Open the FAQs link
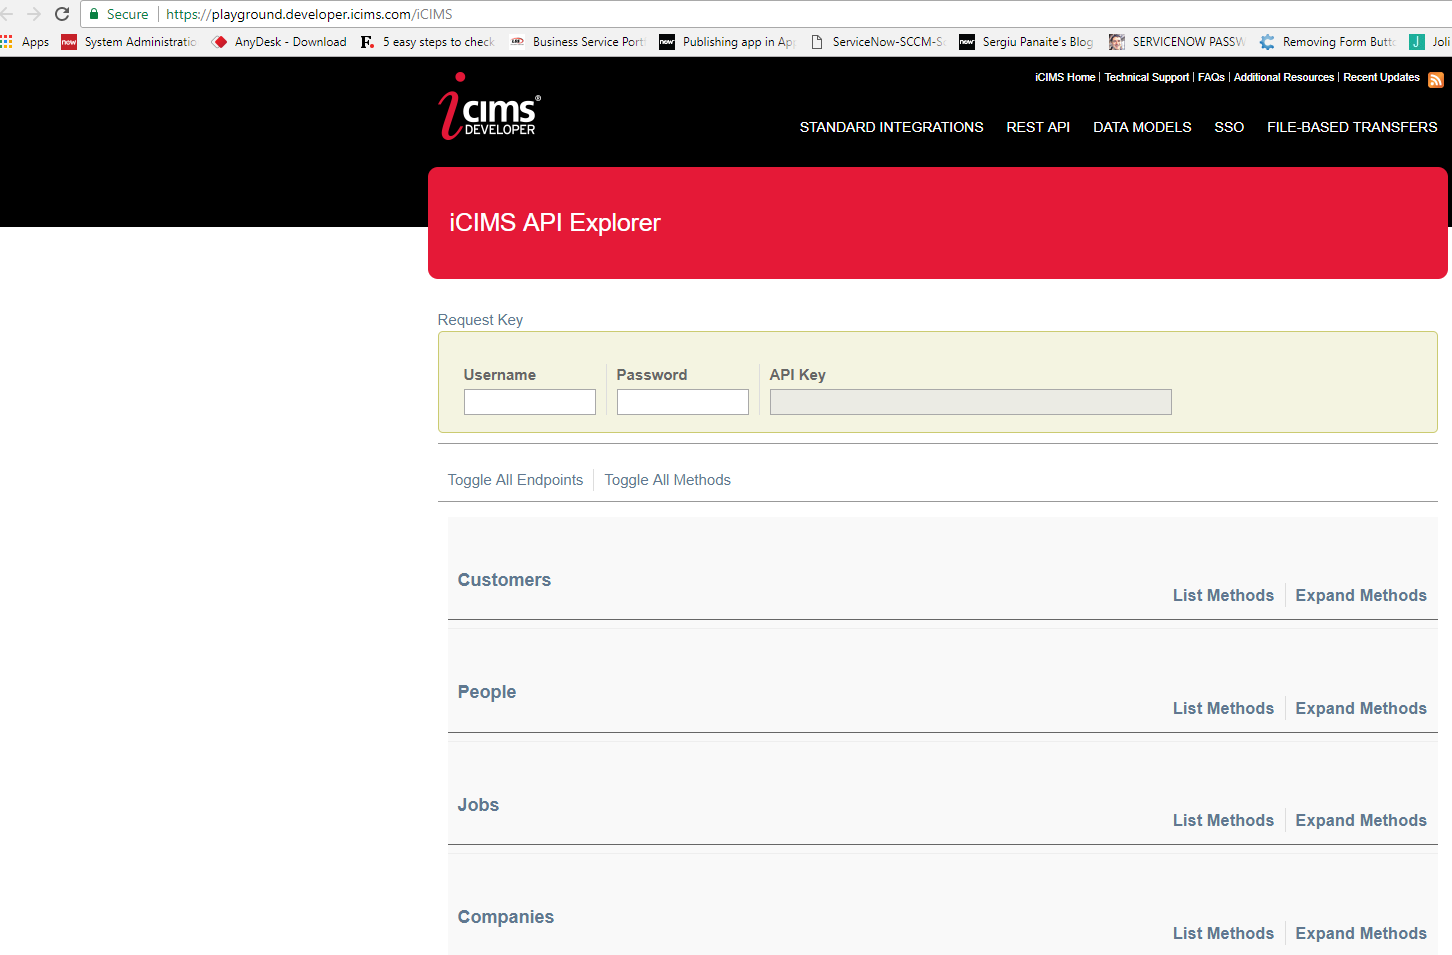This screenshot has height=955, width=1452. (x=1211, y=77)
